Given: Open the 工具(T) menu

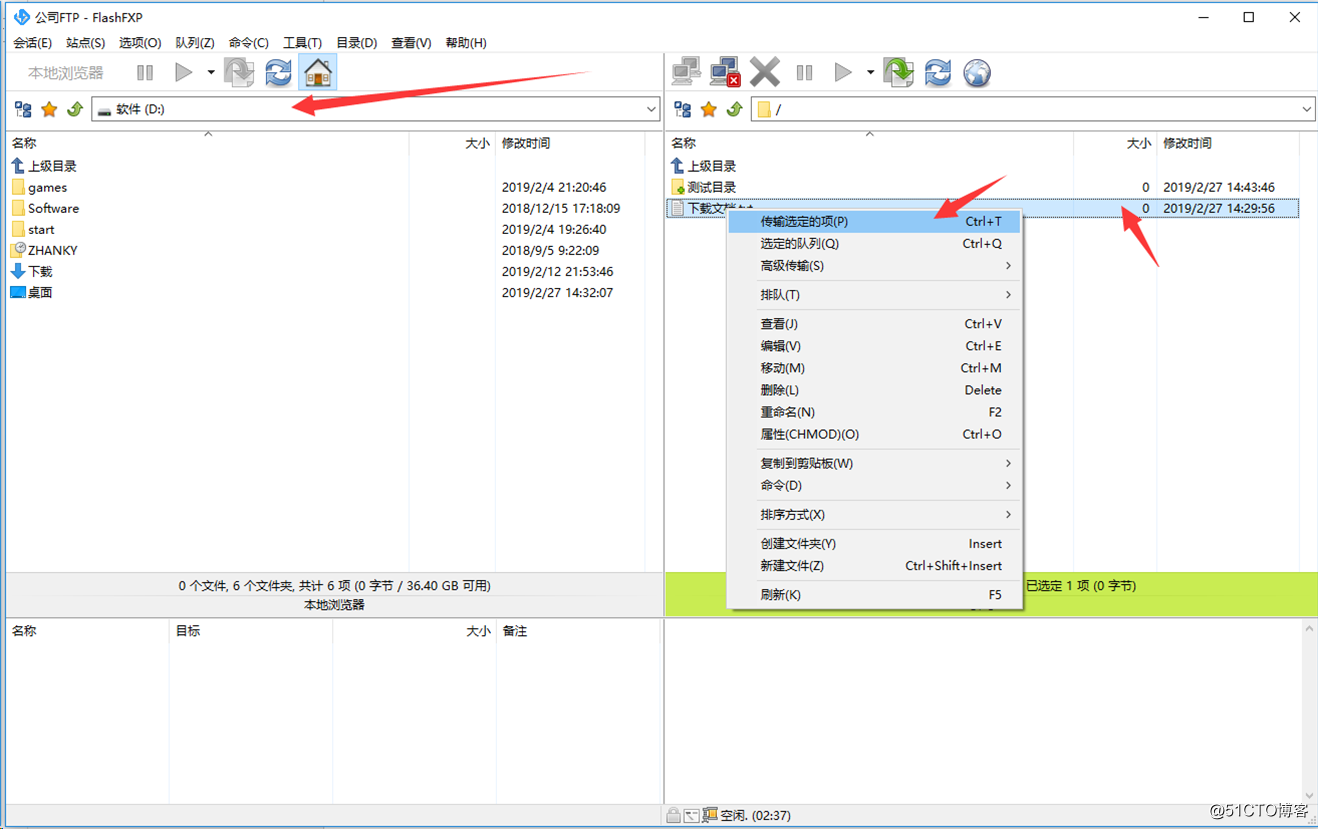Looking at the screenshot, I should [302, 43].
